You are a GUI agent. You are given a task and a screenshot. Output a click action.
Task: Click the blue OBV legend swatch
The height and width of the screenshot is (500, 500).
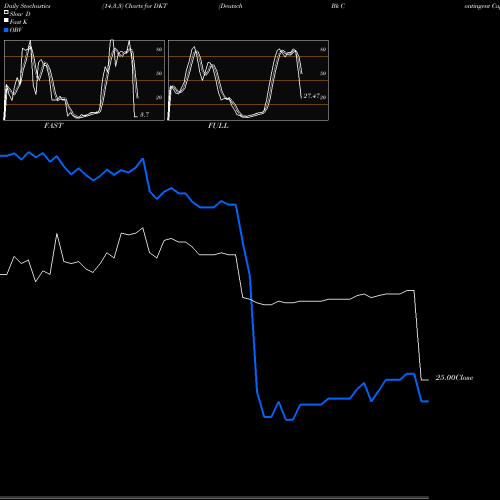point(6,30)
